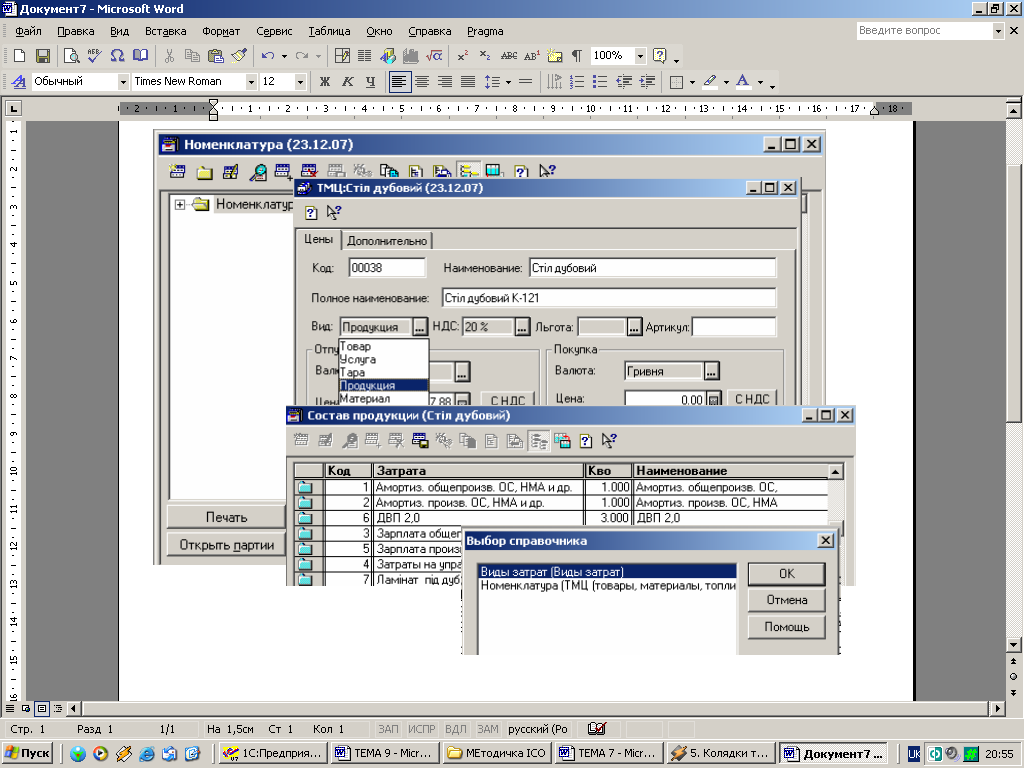Insert a symbol with the Omega icon
Viewport: 1024px width, 768px height.
[x=118, y=56]
